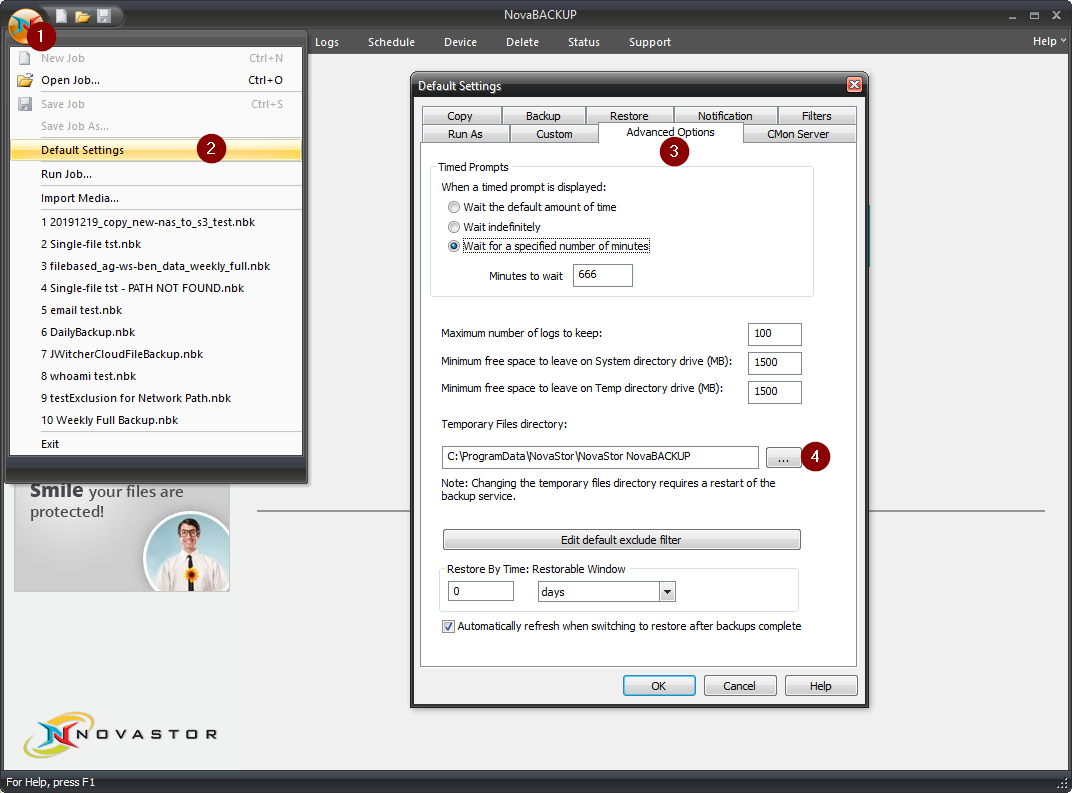
Task: Switch to the Backup tab
Action: tap(544, 116)
